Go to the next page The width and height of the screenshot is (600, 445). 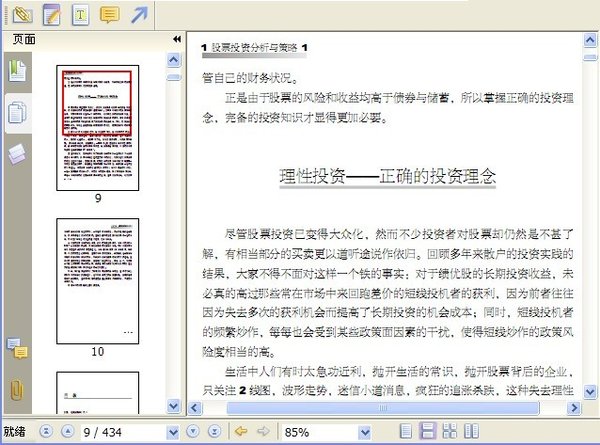pos(193,432)
